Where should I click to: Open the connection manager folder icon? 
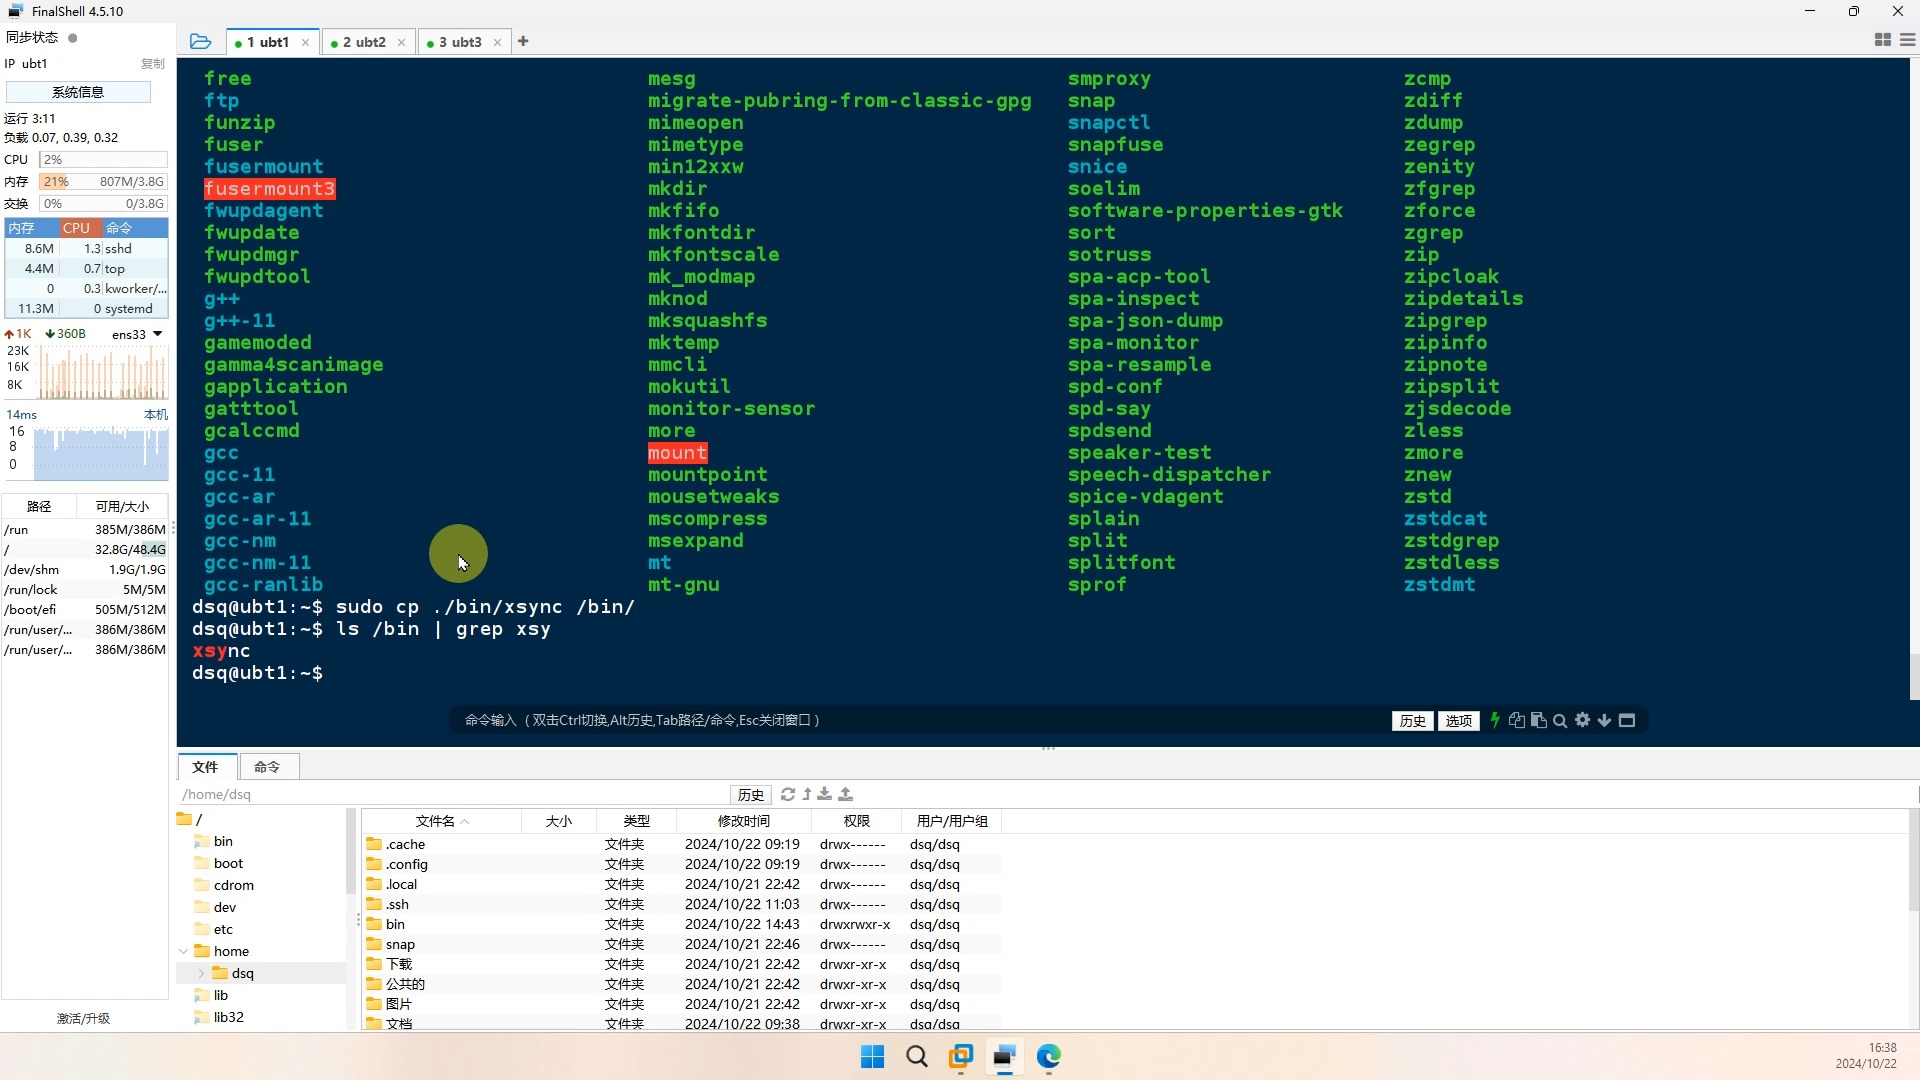200,41
